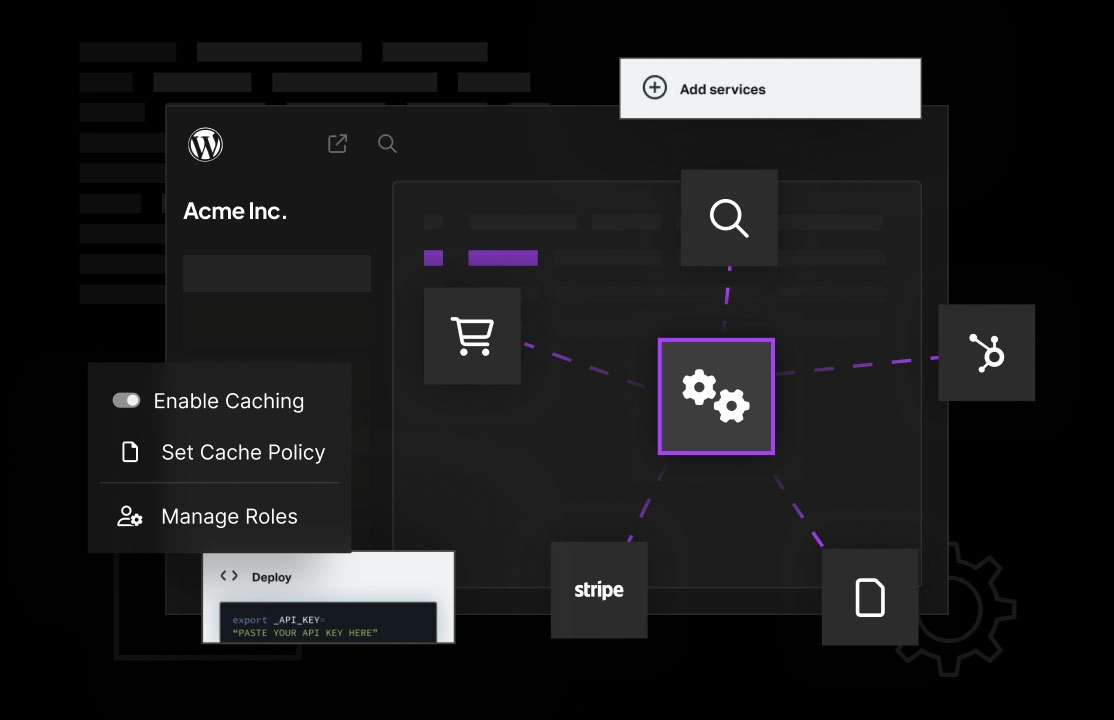Viewport: 1114px width, 720px height.
Task: Click the Acme Inc. site name
Action: point(235,211)
